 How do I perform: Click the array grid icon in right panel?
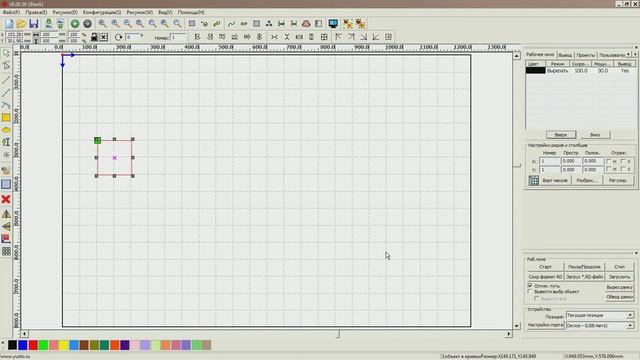pyautogui.click(x=533, y=180)
